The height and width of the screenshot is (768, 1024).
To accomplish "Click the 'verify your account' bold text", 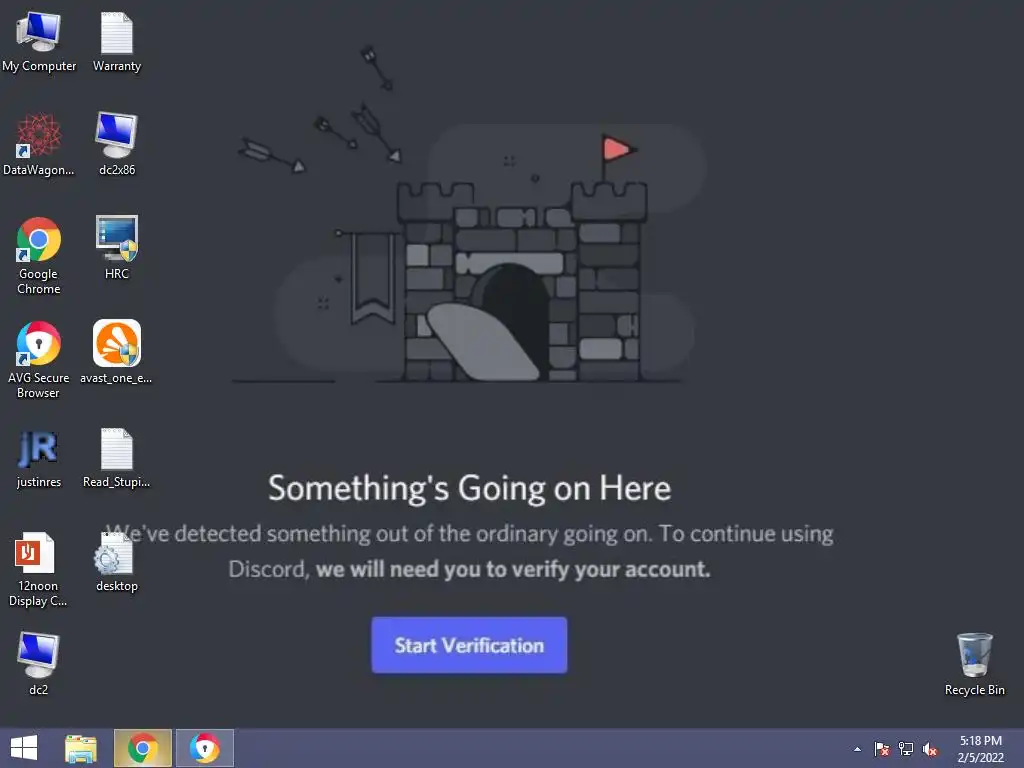I will (x=611, y=569).
